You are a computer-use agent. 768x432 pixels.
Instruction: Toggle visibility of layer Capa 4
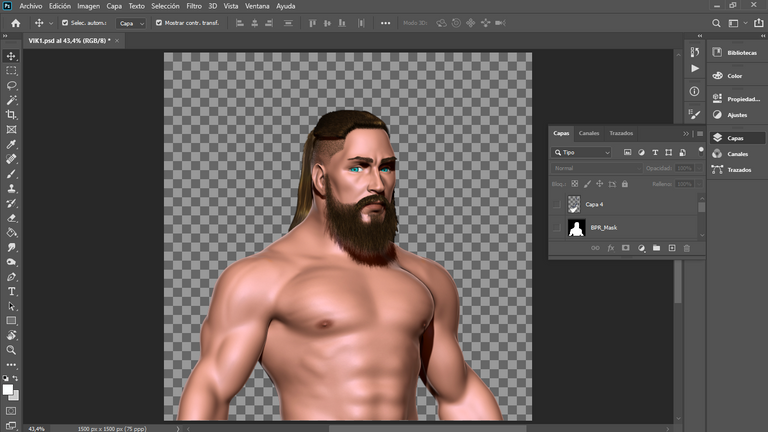556,205
